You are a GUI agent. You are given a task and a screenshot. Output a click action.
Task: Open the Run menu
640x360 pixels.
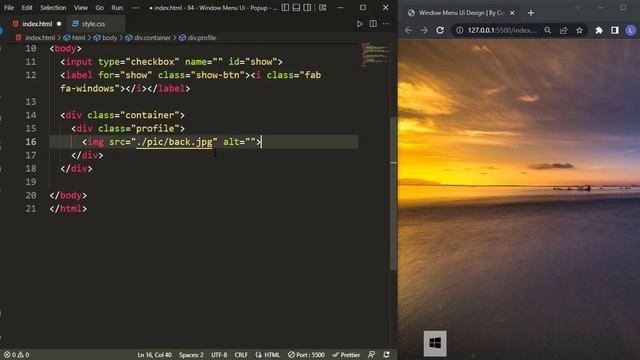click(117, 7)
